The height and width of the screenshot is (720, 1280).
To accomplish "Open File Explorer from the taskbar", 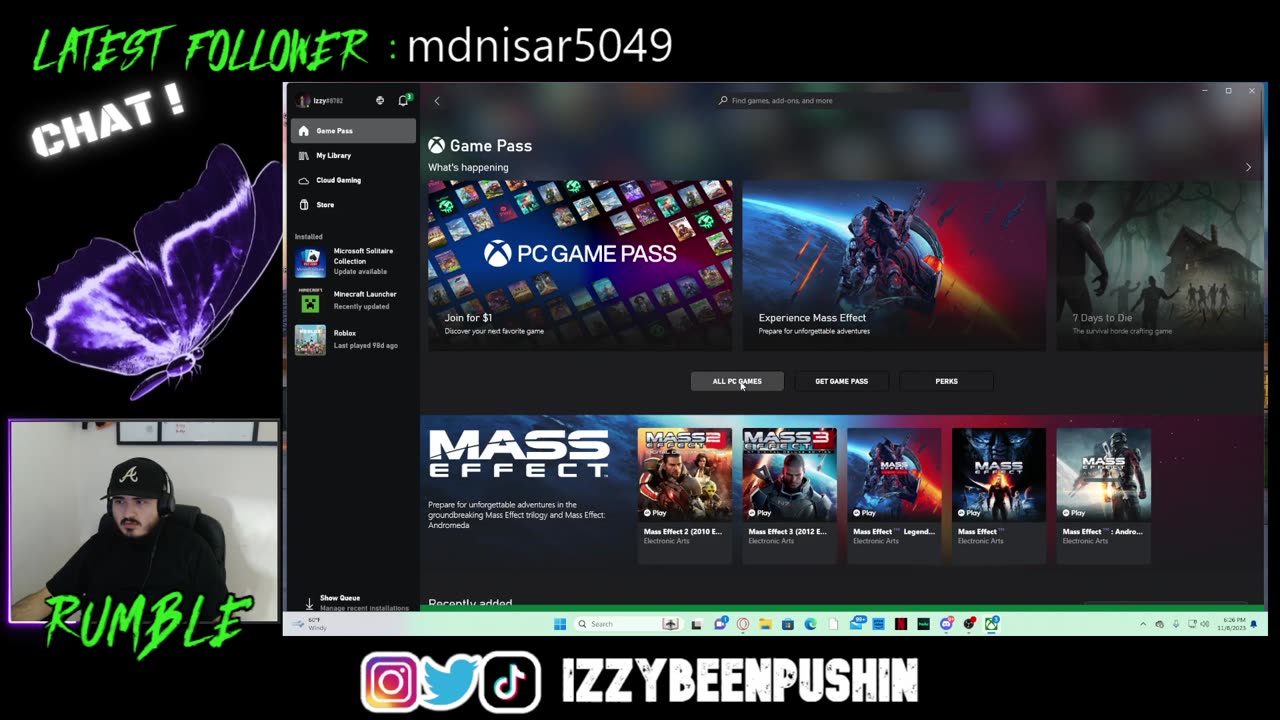I will tap(765, 624).
